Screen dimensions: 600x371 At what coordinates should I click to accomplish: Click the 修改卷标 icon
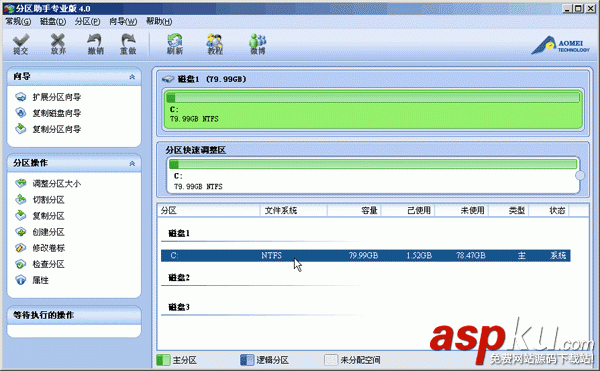tap(21, 248)
